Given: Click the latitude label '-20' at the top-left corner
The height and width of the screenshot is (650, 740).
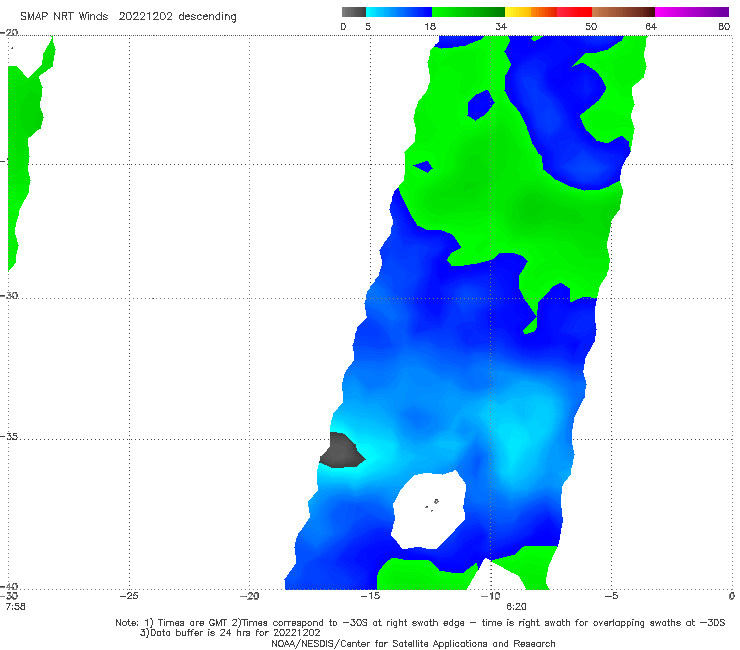Looking at the screenshot, I should tap(9, 32).
